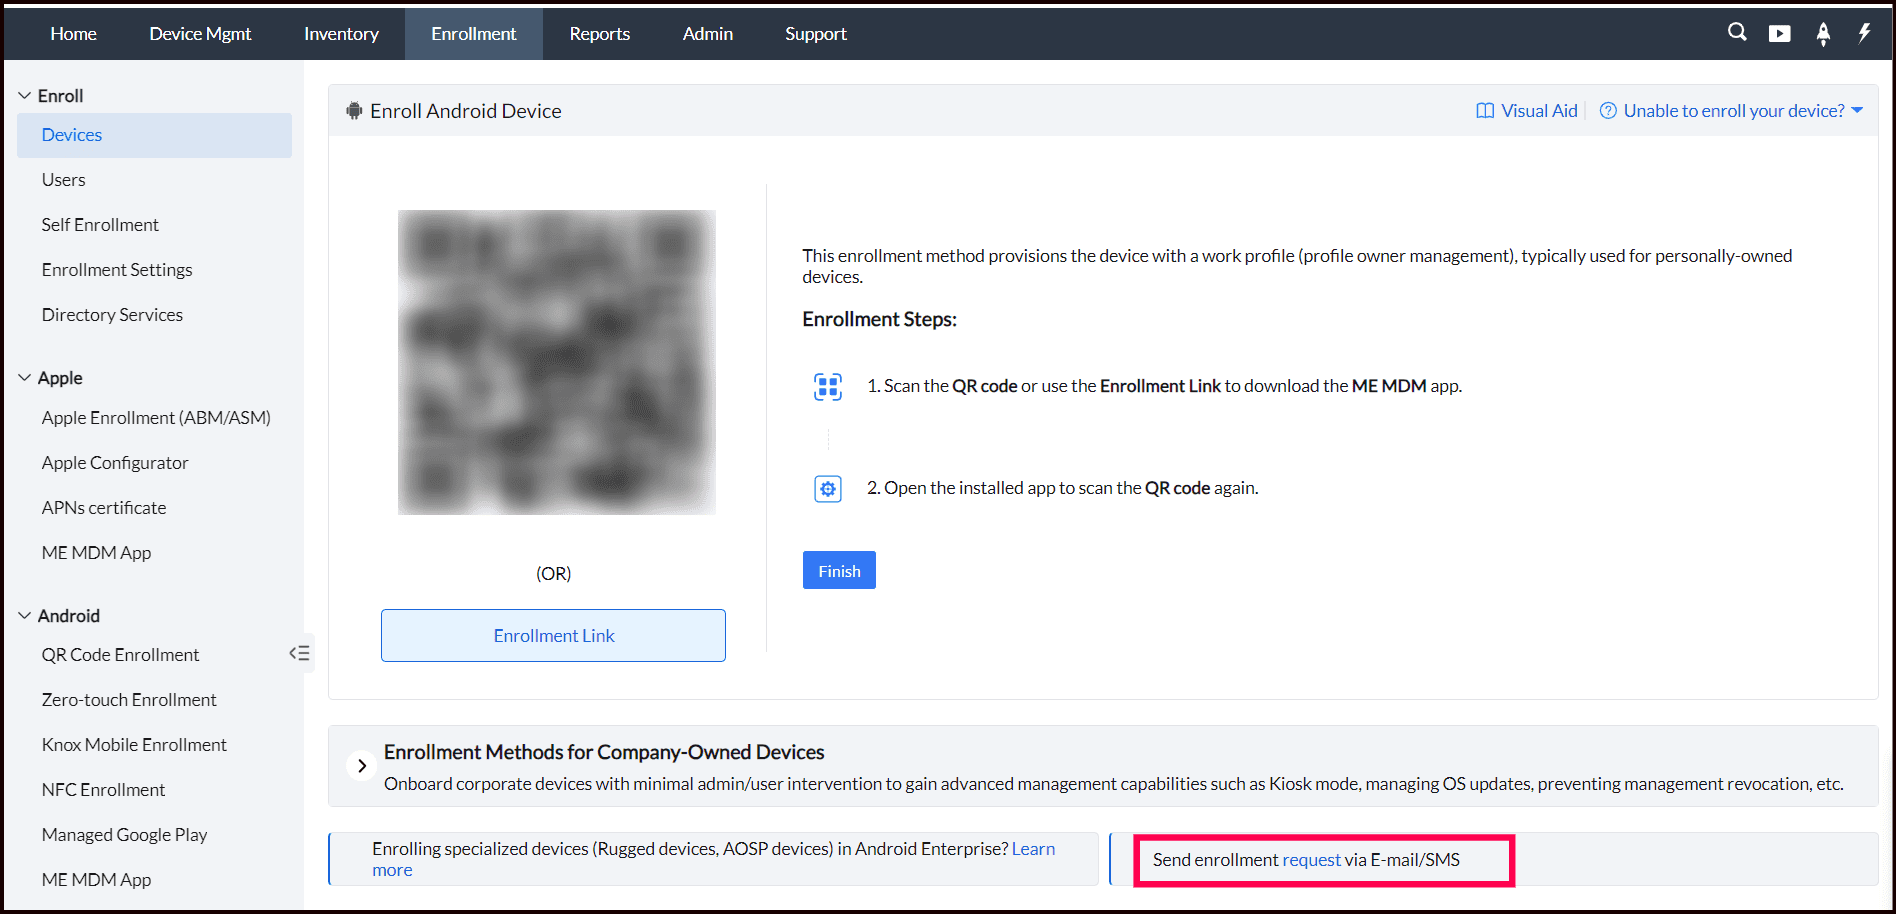This screenshot has width=1896, height=914.
Task: Click the enrollment request link
Action: [1311, 860]
